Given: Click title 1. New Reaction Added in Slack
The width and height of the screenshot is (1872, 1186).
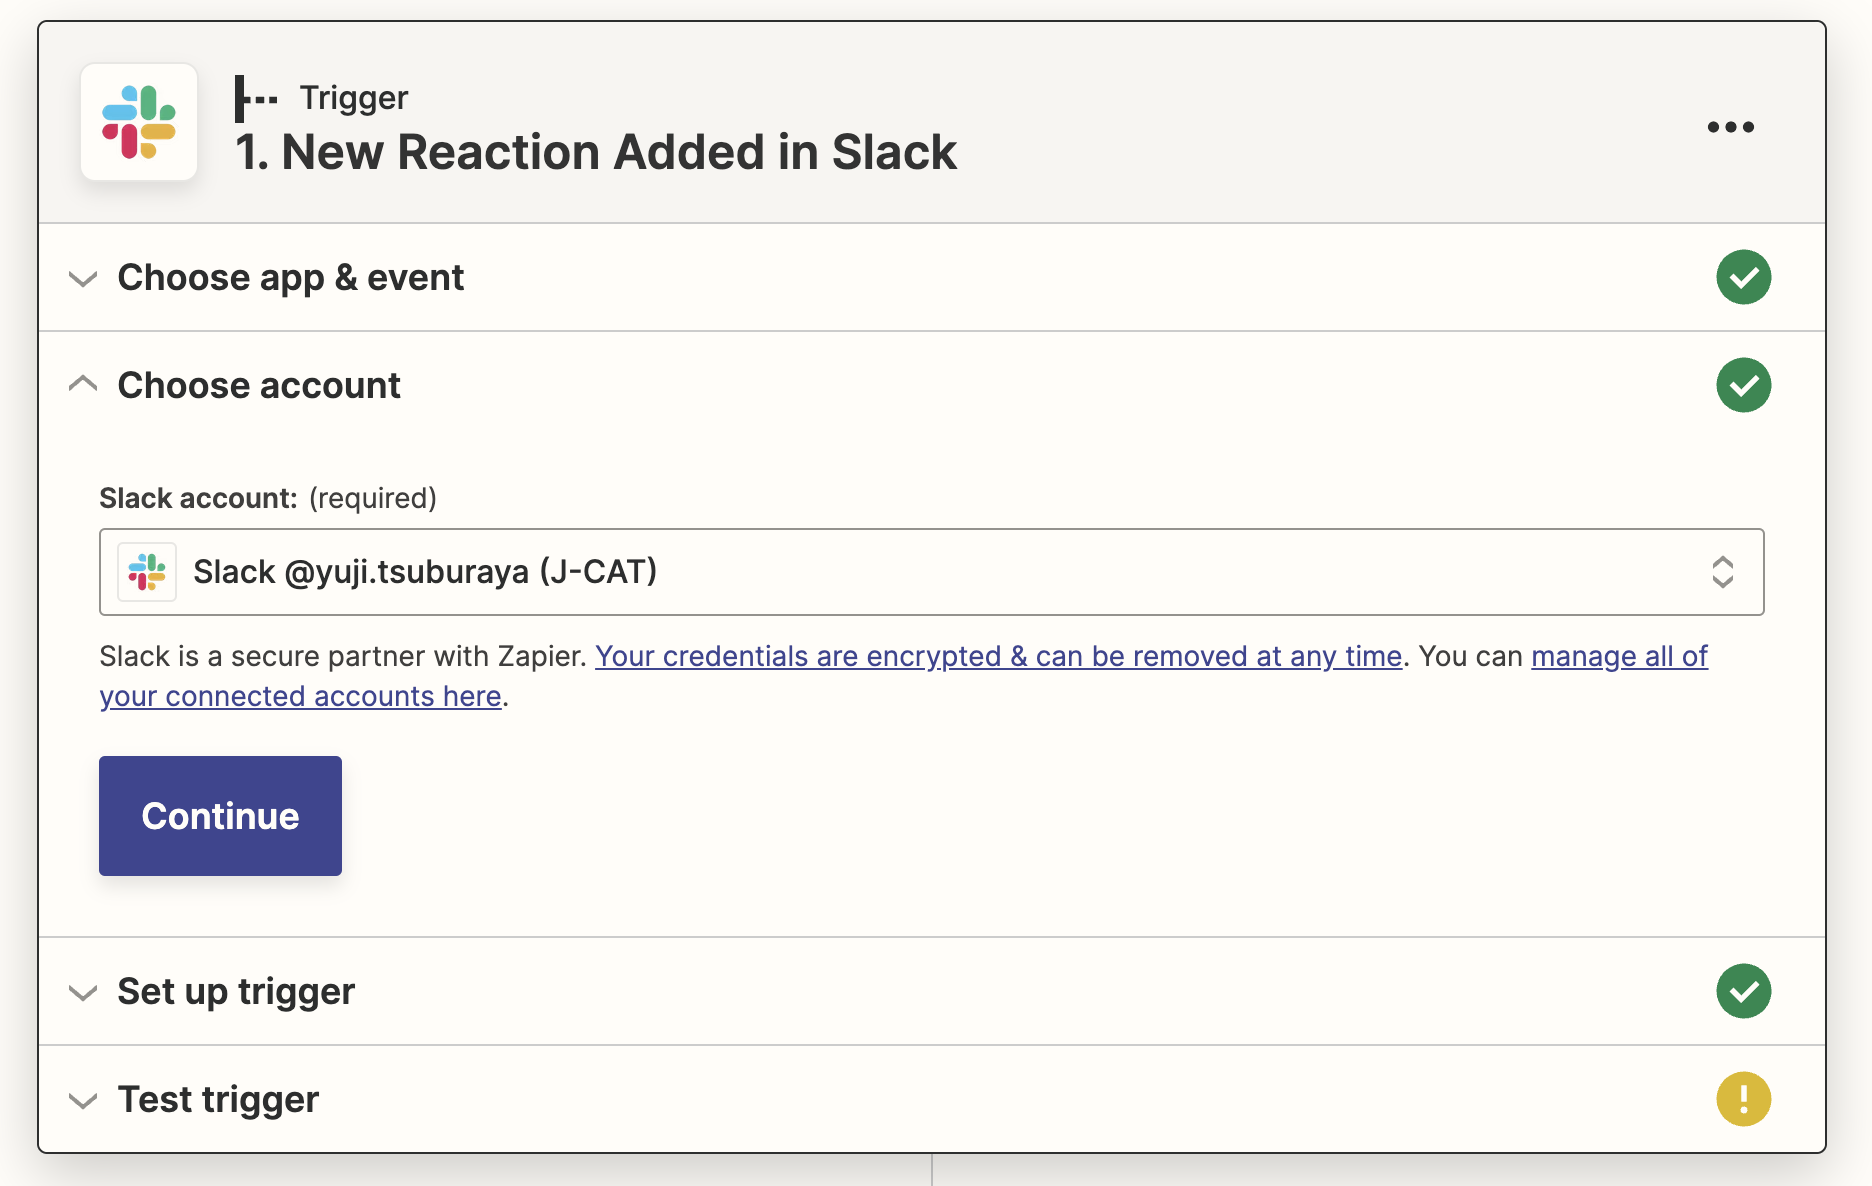Looking at the screenshot, I should (596, 152).
